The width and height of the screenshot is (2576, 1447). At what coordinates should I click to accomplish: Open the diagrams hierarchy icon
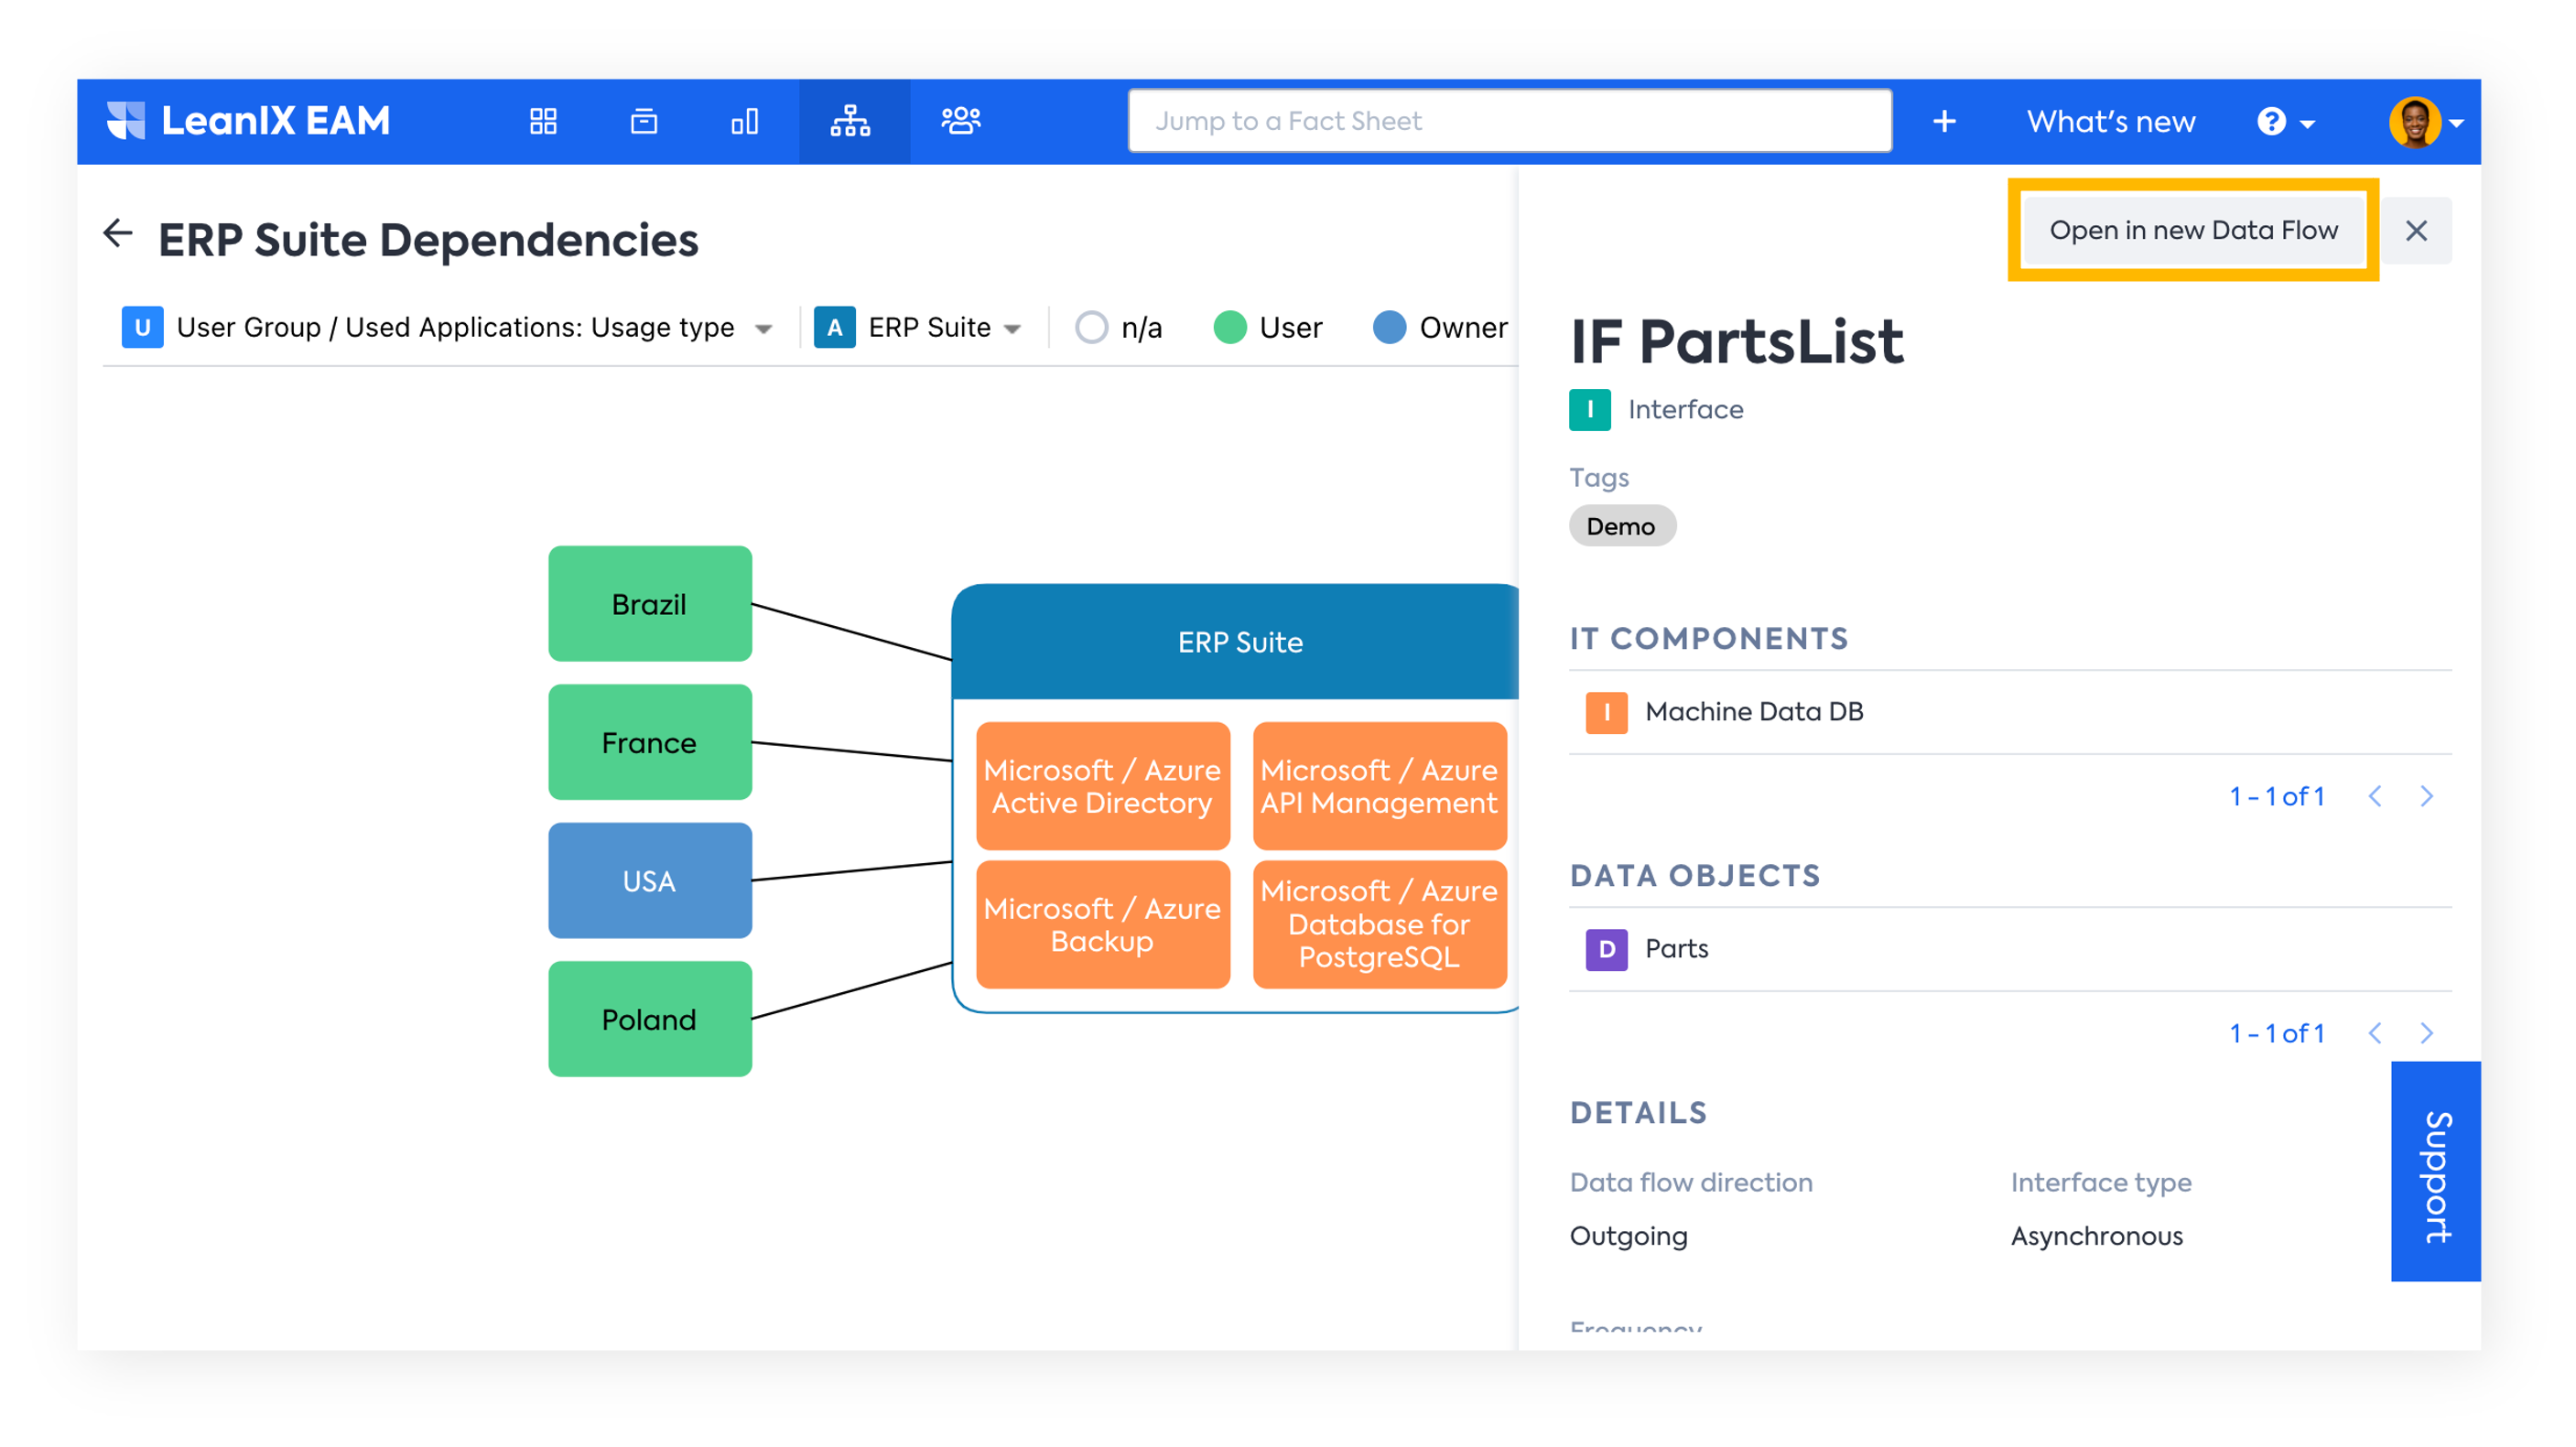point(851,121)
